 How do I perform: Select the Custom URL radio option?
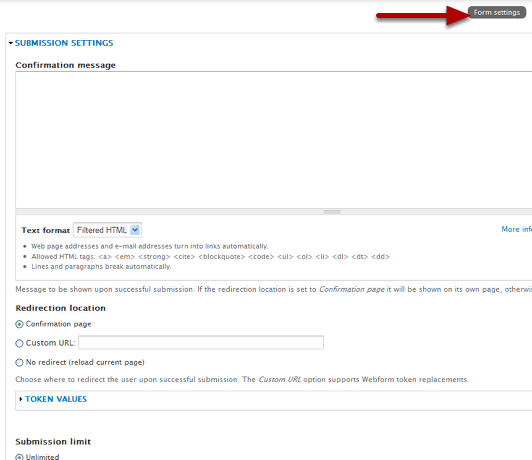[x=19, y=343]
